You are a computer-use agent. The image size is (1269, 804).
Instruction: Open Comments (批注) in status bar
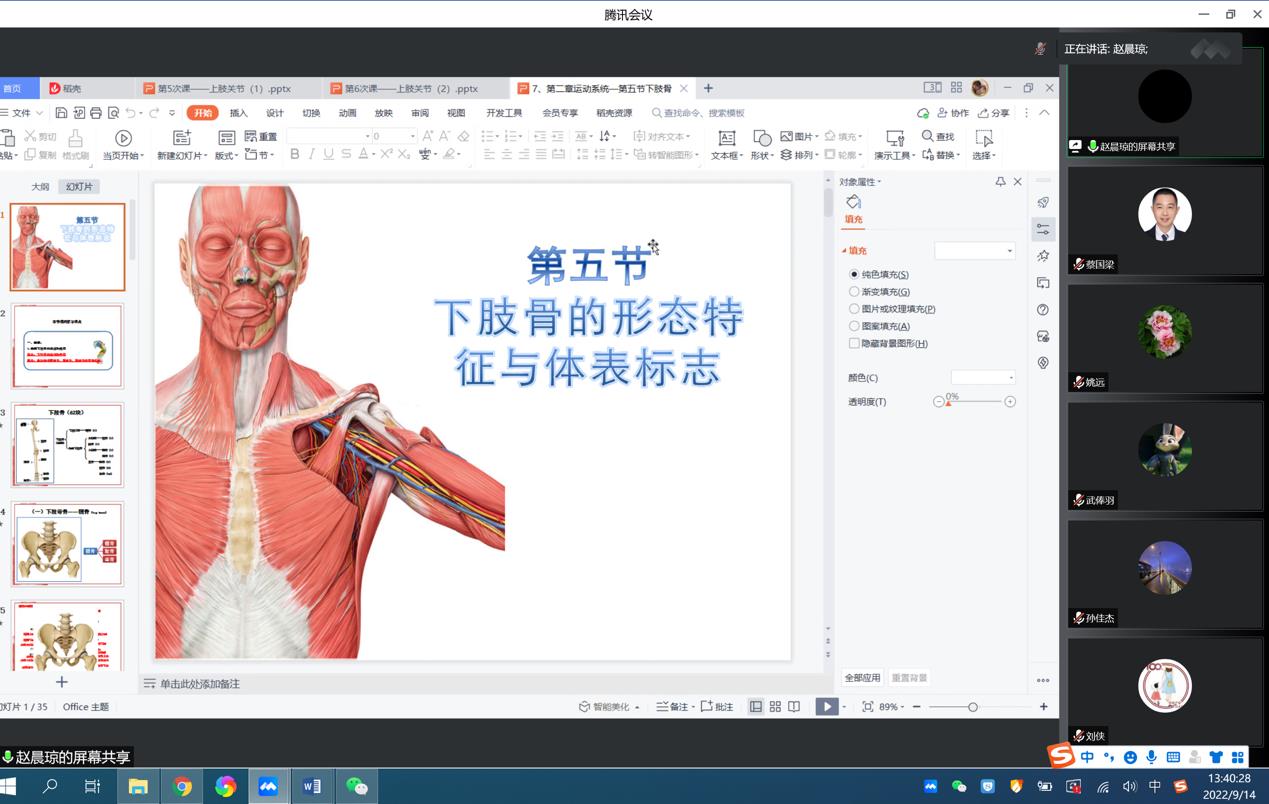pyautogui.click(x=717, y=707)
